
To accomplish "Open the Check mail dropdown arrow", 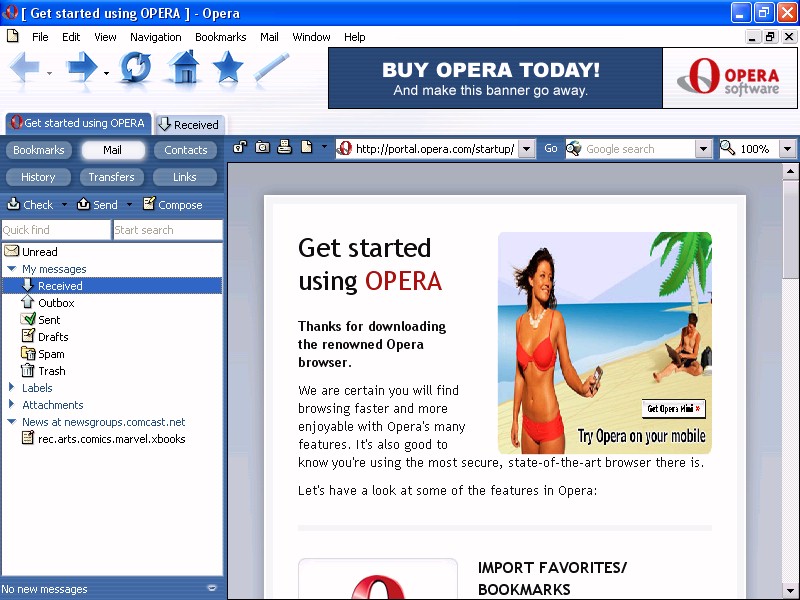I will tap(64, 205).
